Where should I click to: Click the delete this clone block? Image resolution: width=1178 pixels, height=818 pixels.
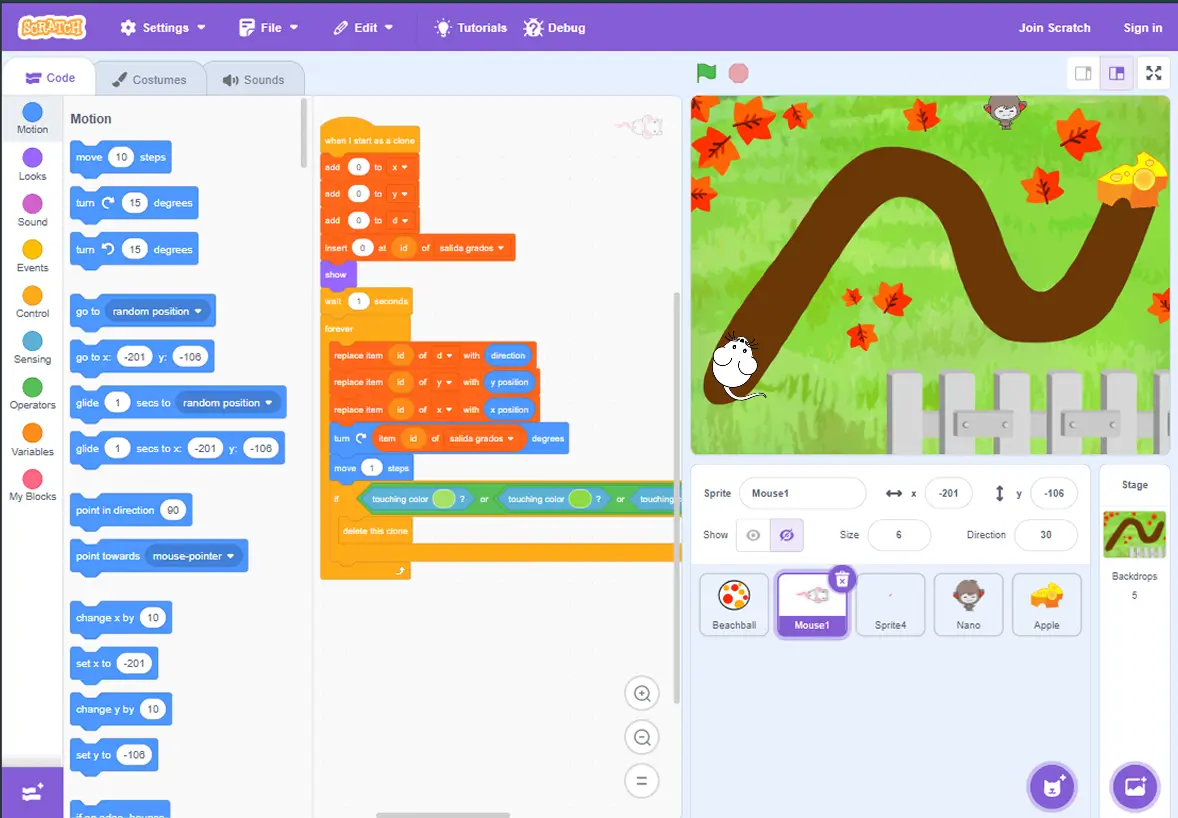click(374, 531)
